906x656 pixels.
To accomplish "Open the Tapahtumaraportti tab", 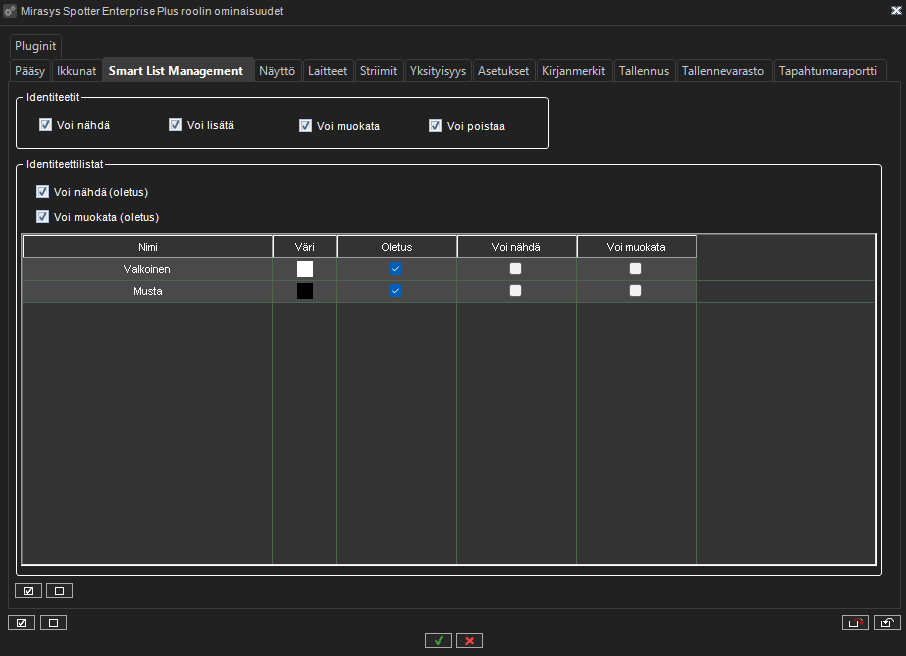I will point(827,71).
